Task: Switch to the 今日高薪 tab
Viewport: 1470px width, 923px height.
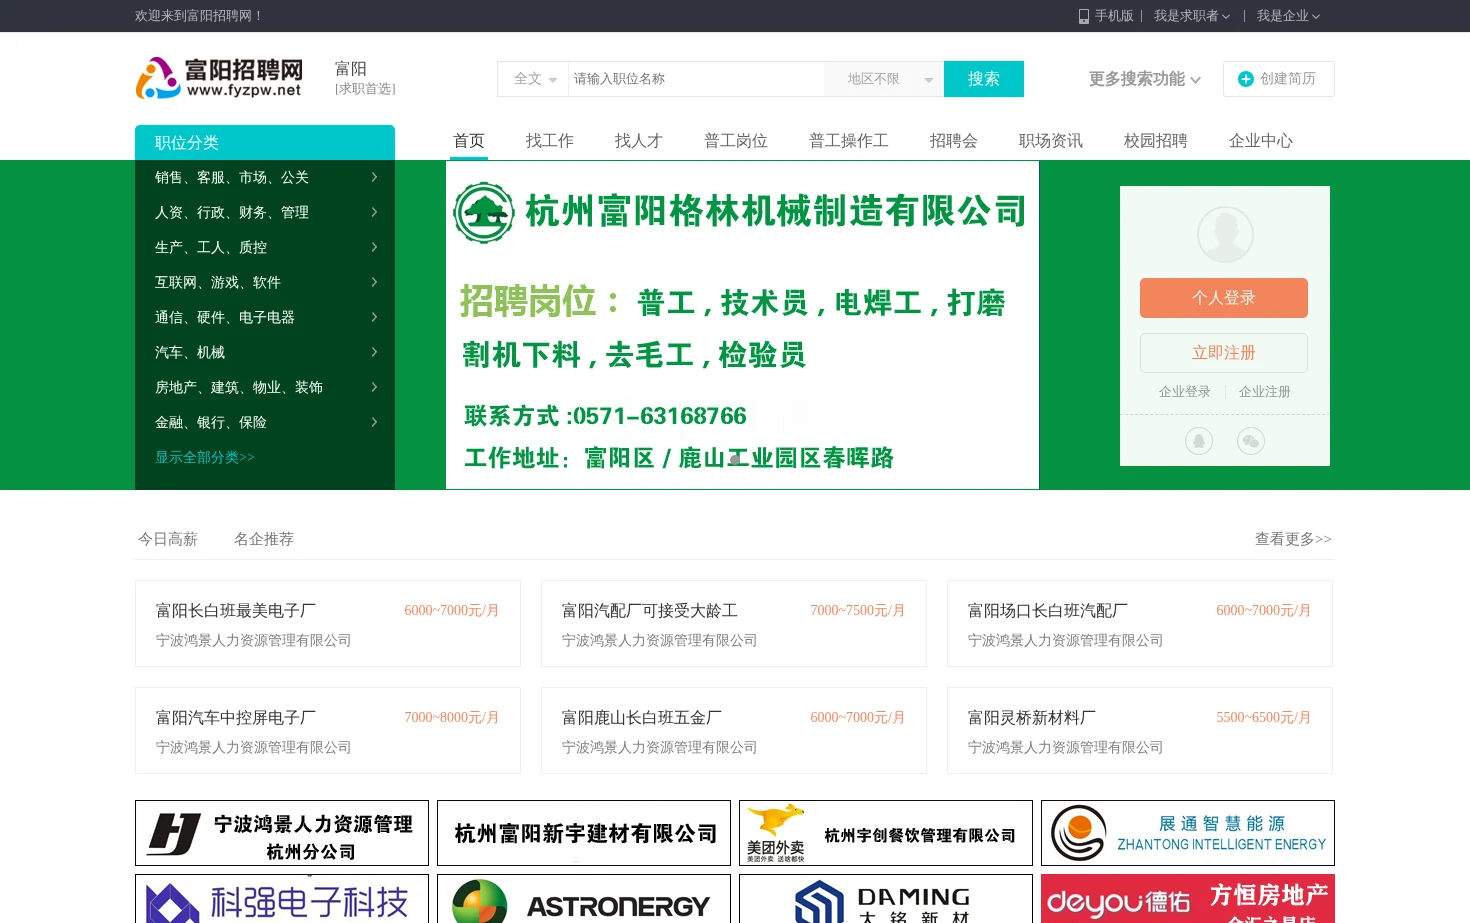Action: (168, 539)
